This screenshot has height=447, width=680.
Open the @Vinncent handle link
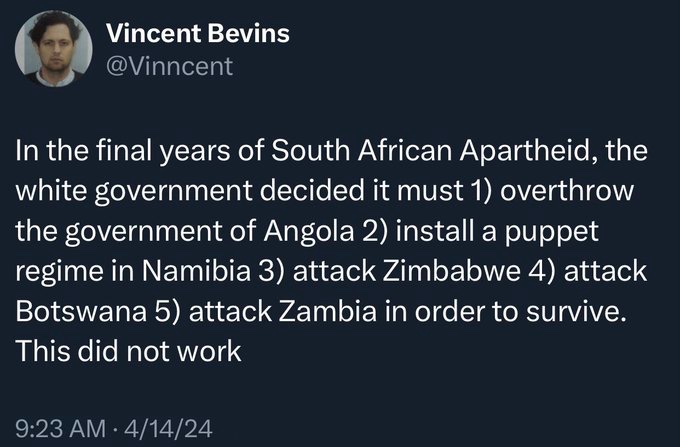(x=170, y=66)
